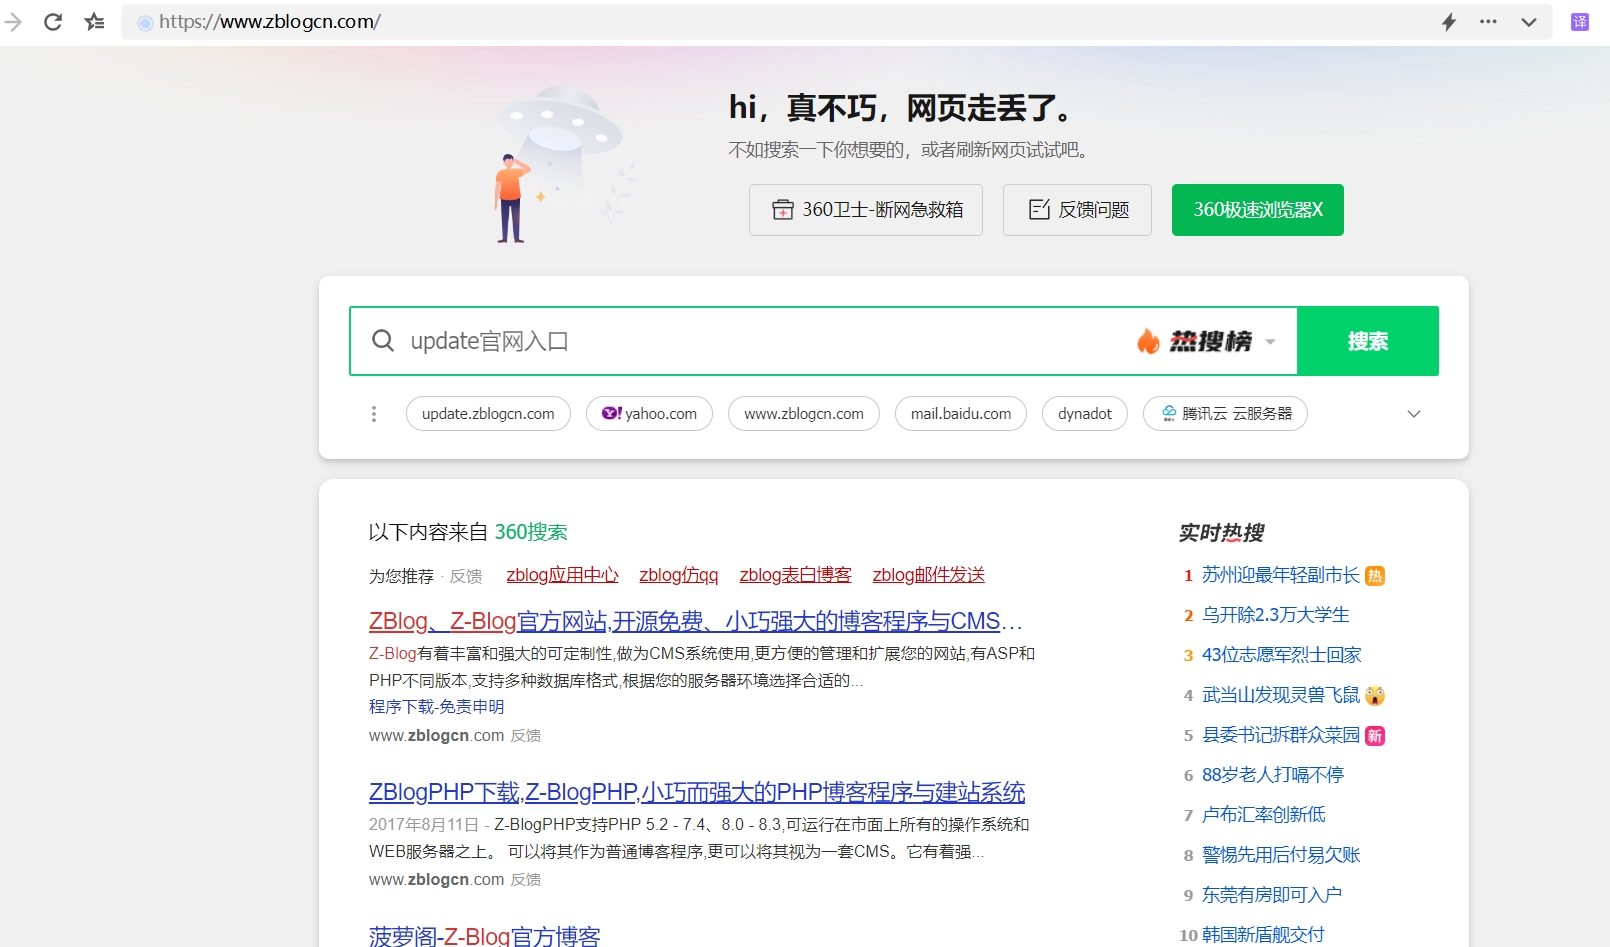Expand the address bar dropdown chevron
1610x947 pixels.
[1529, 22]
